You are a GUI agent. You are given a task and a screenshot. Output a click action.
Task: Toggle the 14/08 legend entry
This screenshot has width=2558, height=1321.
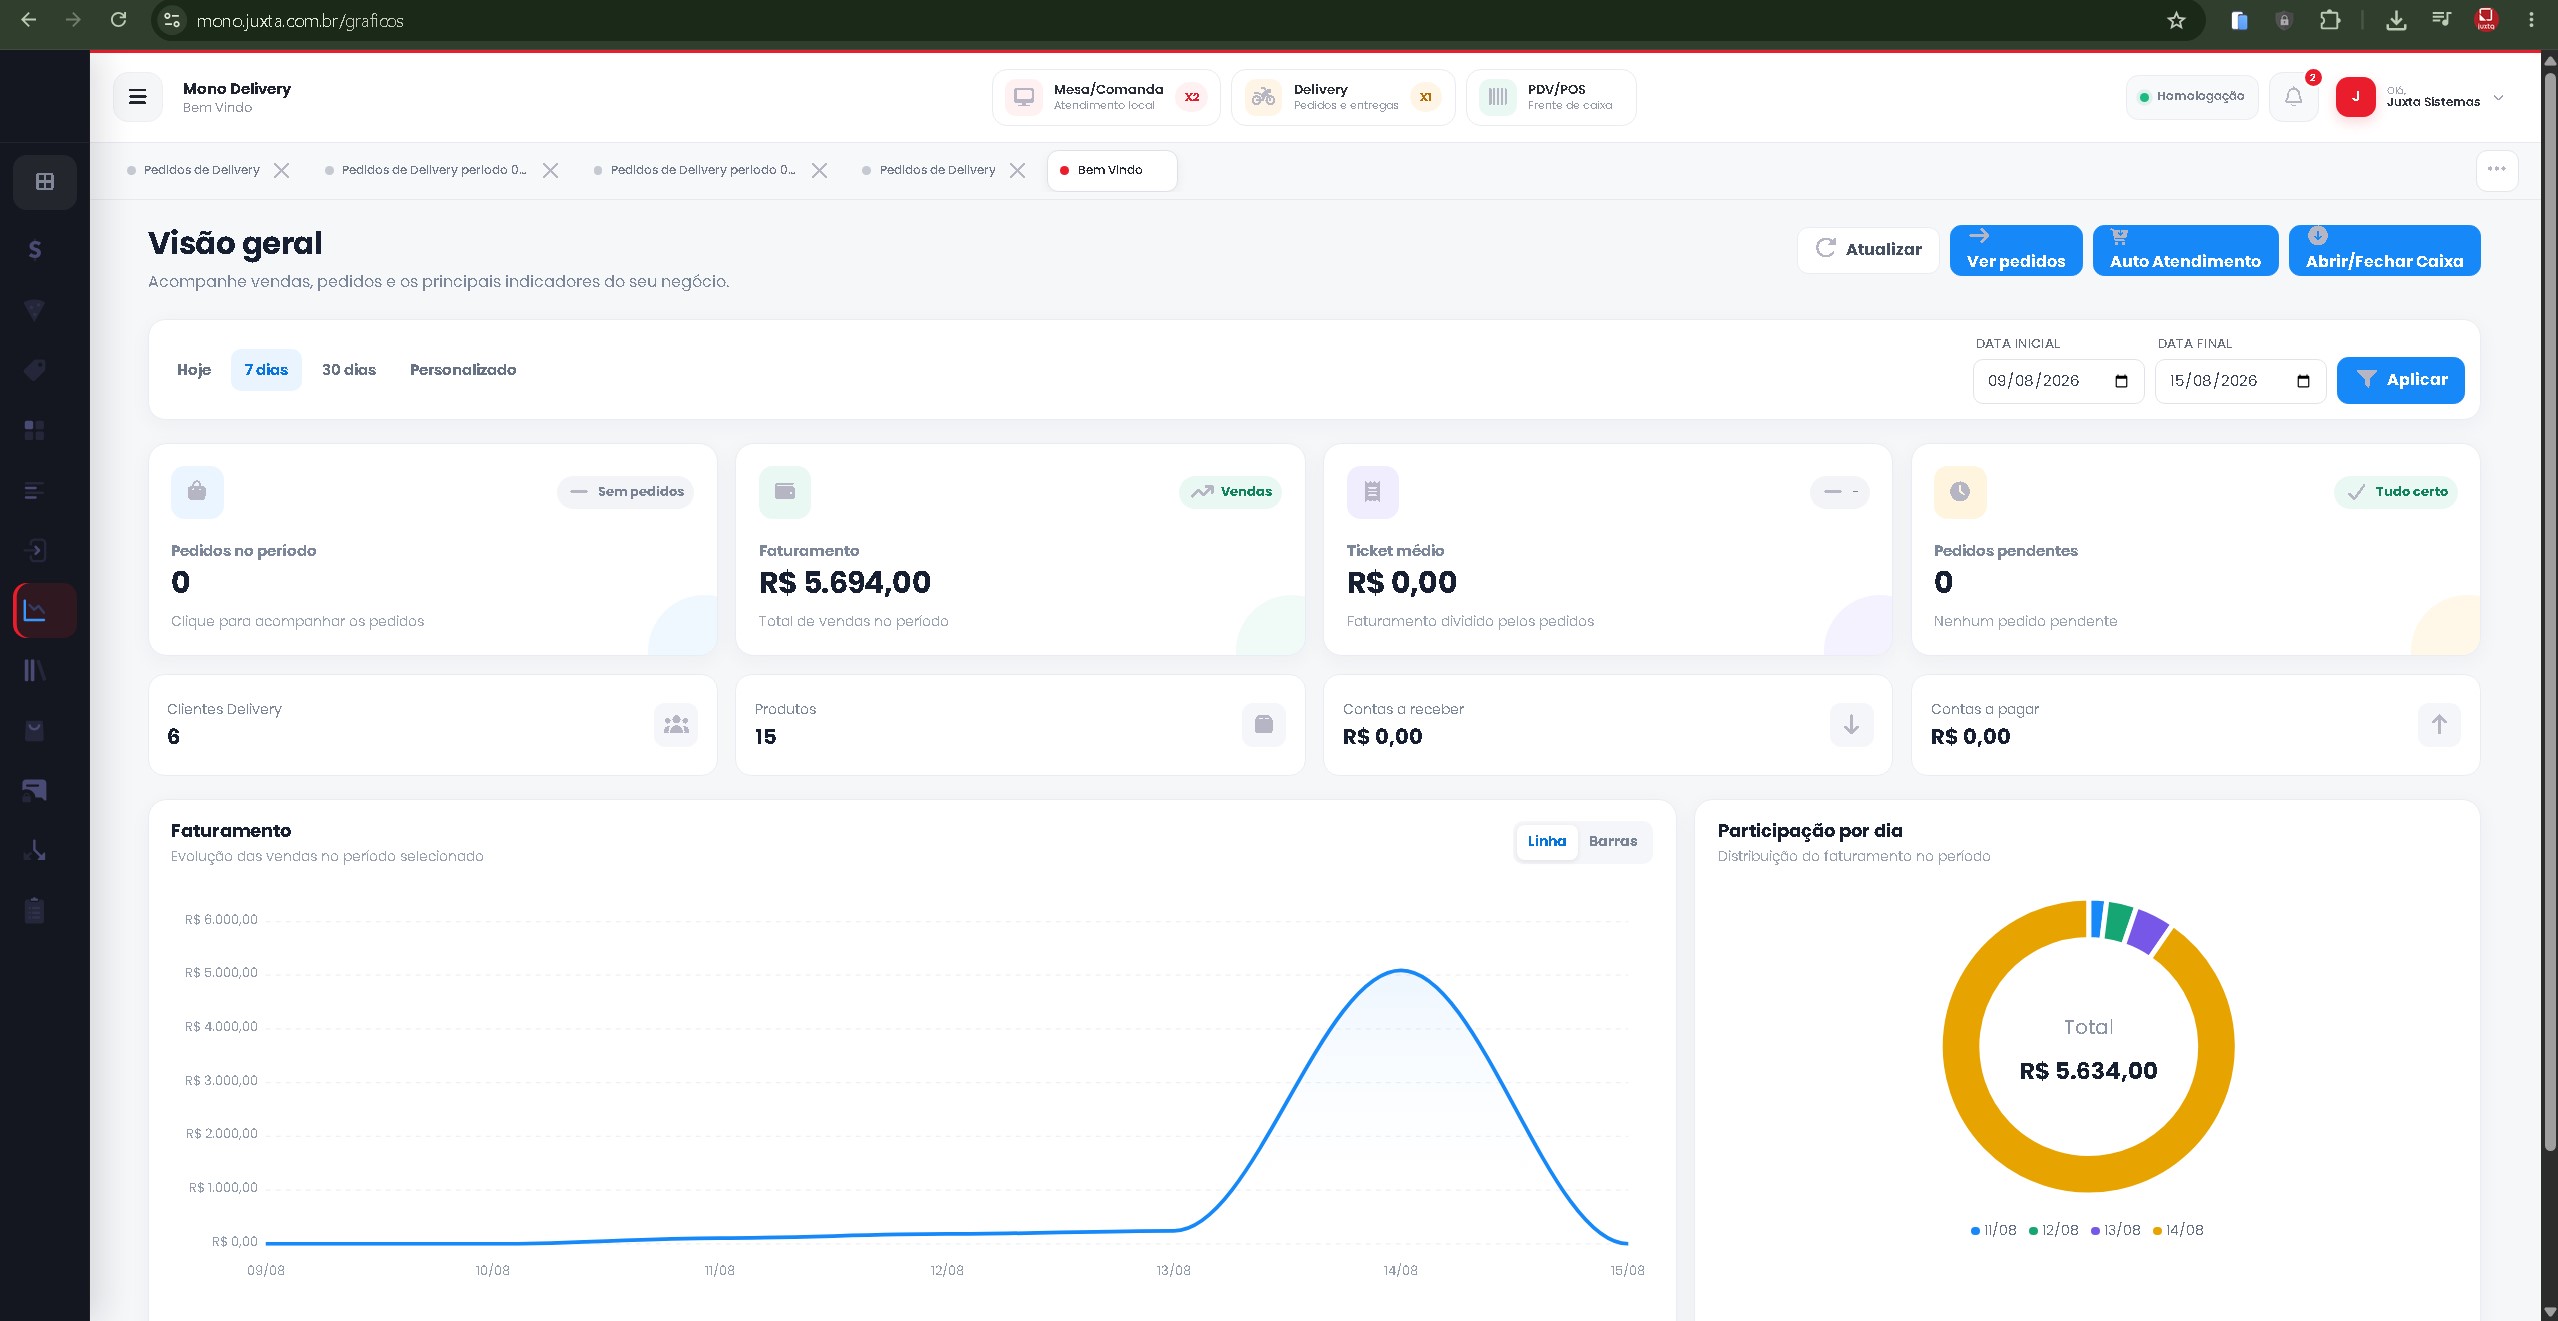tap(2178, 1231)
